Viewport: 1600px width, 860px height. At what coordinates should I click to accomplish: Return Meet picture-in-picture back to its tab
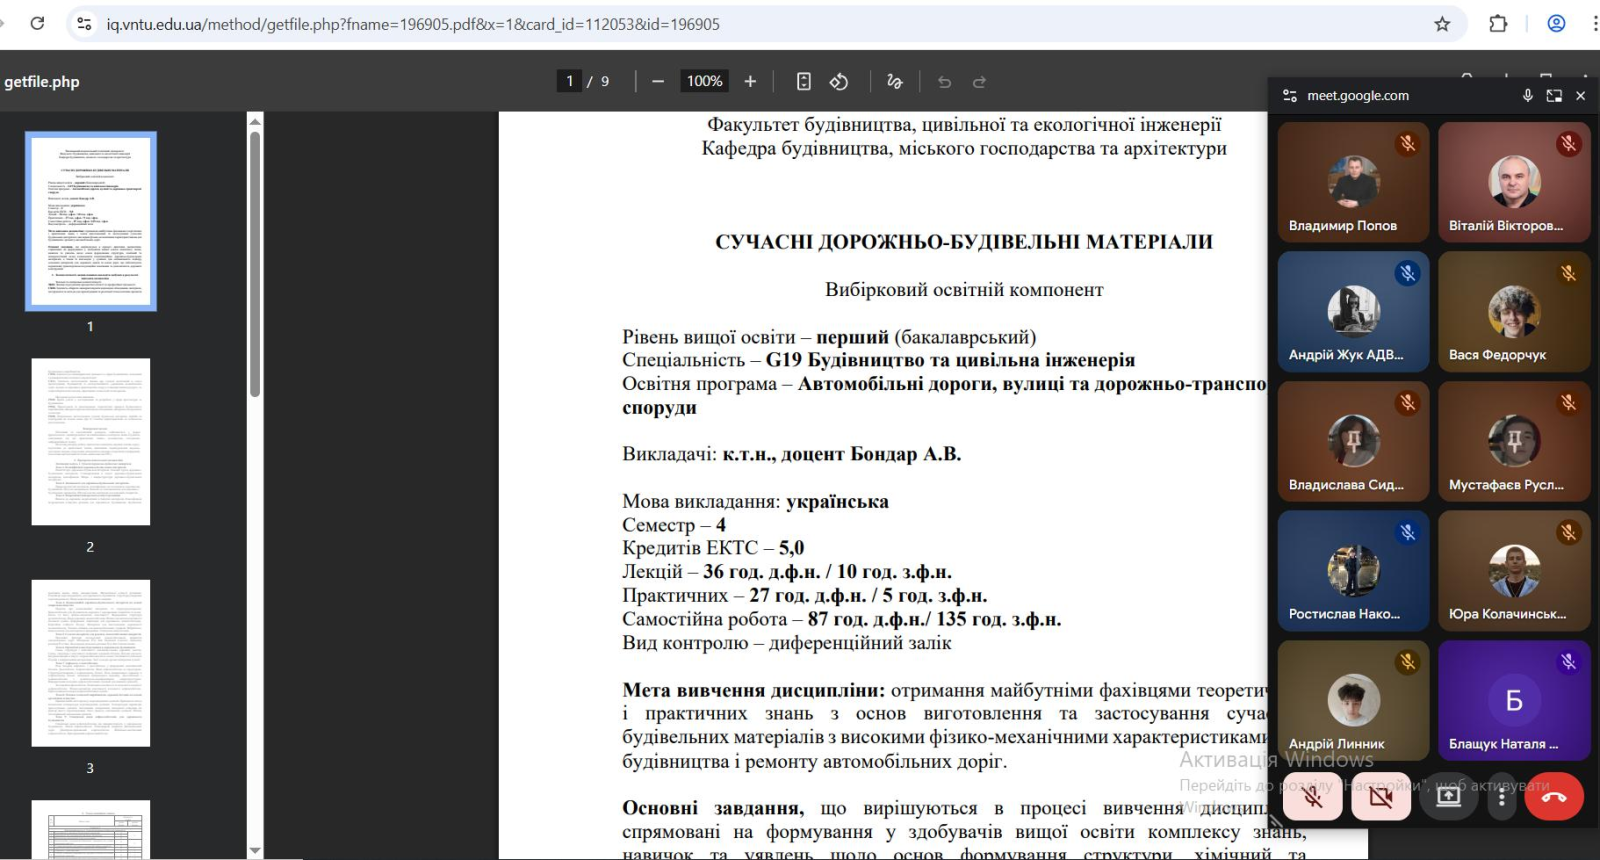click(1553, 96)
